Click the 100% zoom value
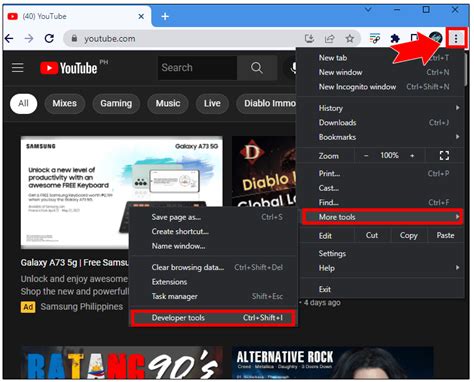This screenshot has width=474, height=382. (389, 155)
